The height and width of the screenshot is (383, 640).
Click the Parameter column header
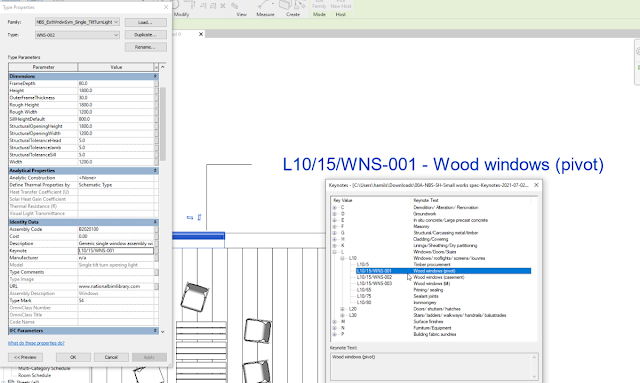coord(43,67)
